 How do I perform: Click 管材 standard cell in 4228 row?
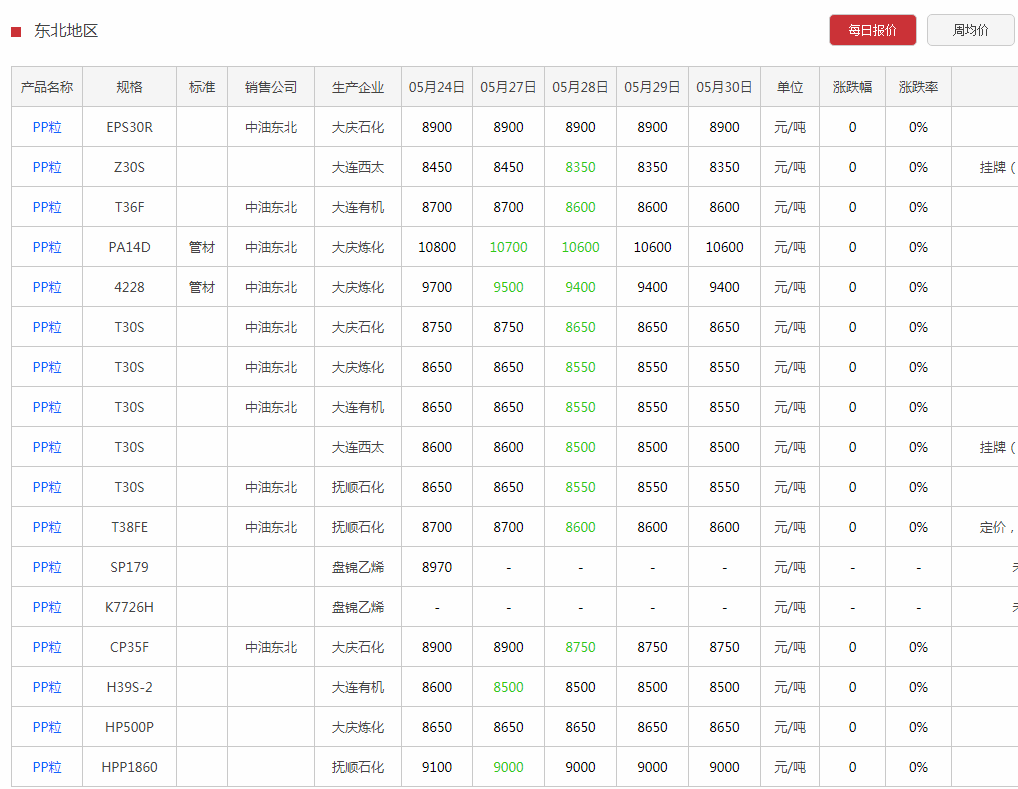pyautogui.click(x=202, y=287)
